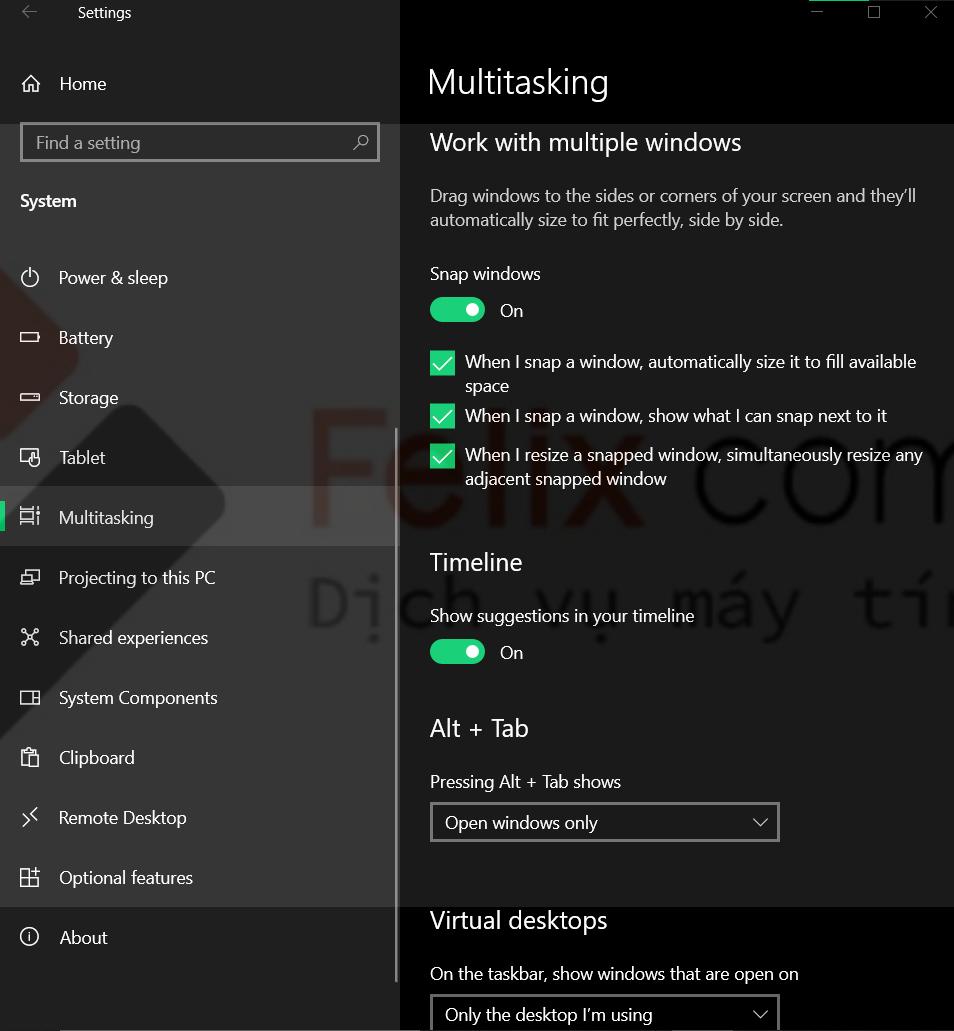Open Projecting to this PC settings

coord(136,578)
